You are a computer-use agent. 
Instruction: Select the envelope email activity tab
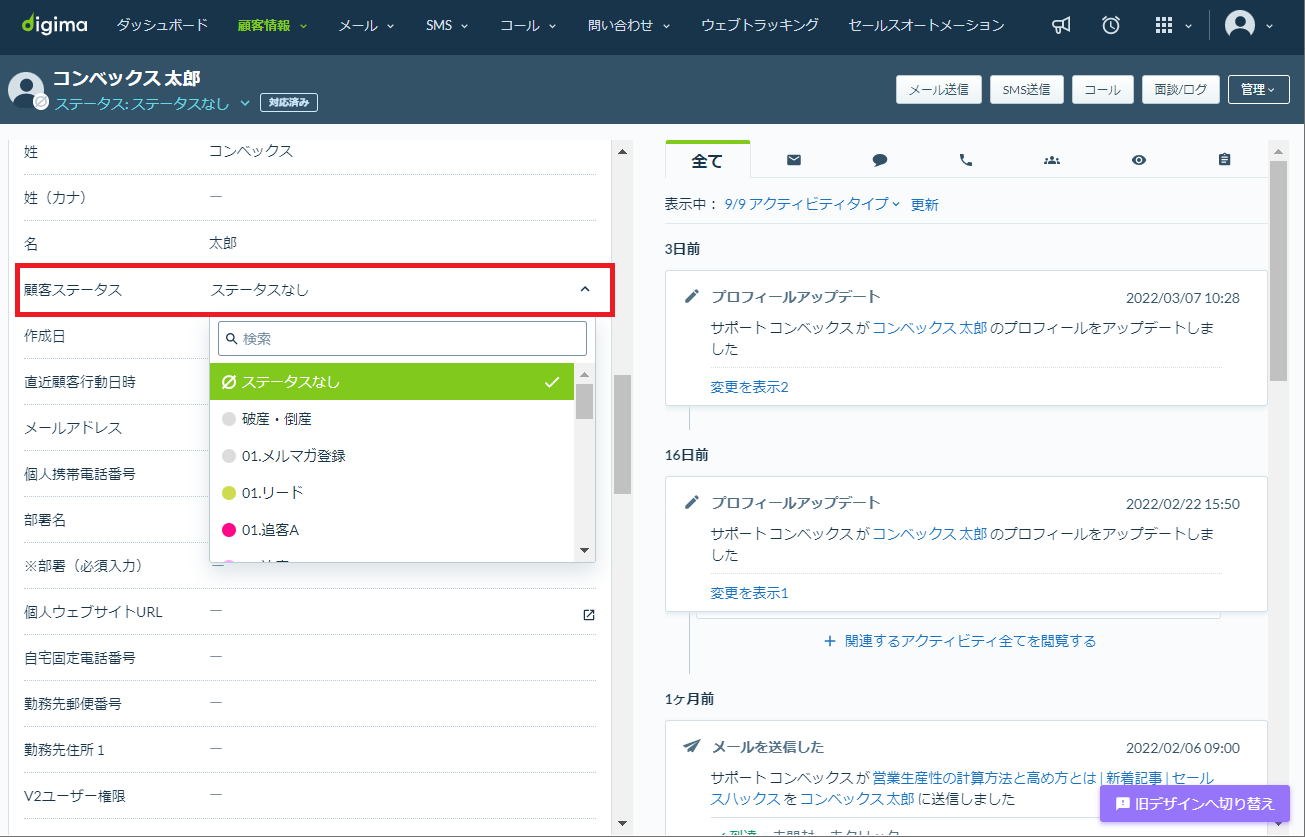click(794, 160)
